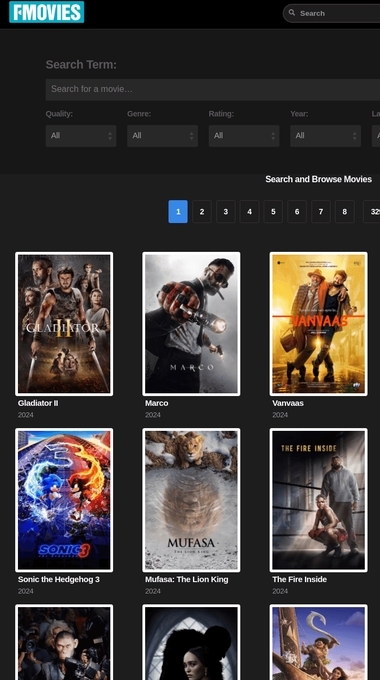Screen dimensions: 380x680
Task: Click the 'Search Term:' label
Action: pos(81,65)
